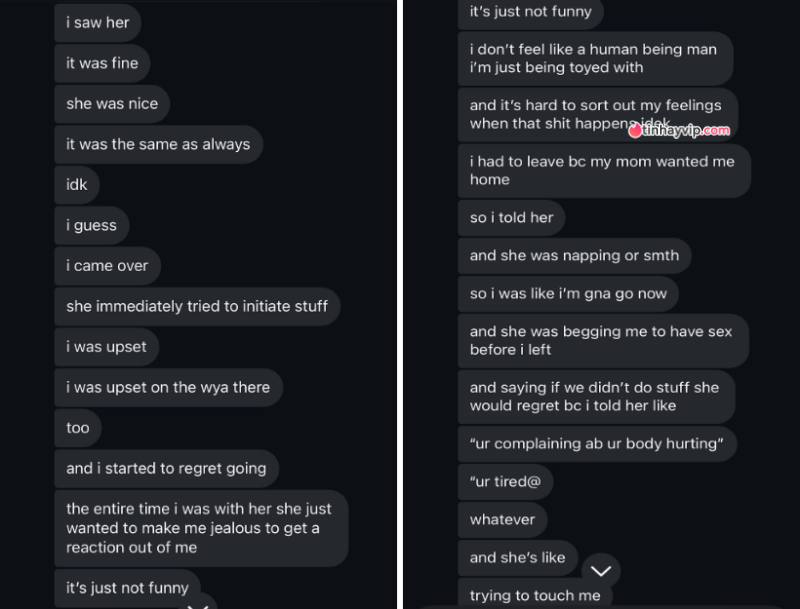Select the "i guess" message bubble

[91, 225]
